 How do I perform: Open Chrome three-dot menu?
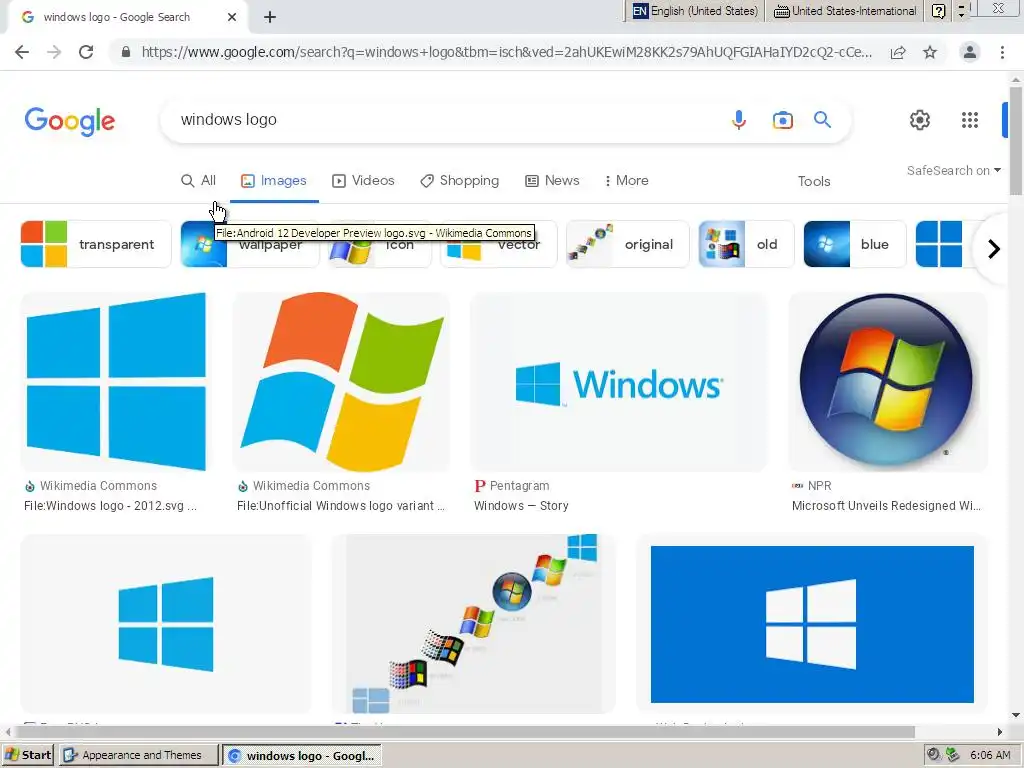[1002, 52]
